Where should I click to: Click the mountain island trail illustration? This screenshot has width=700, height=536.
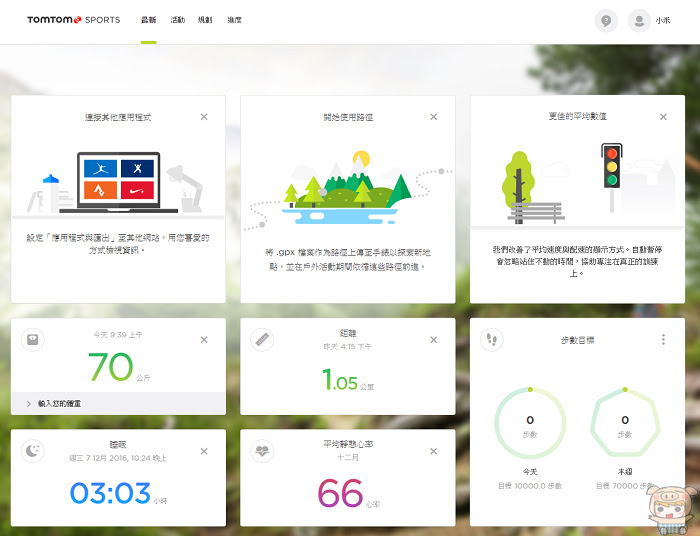348,187
